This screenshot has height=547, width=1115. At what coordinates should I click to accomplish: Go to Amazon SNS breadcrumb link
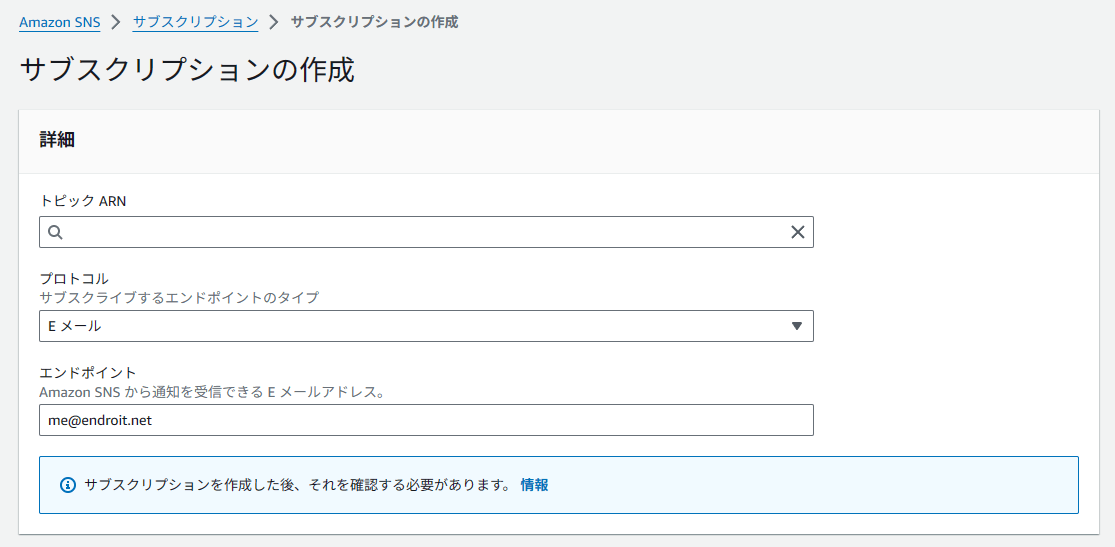pos(60,22)
